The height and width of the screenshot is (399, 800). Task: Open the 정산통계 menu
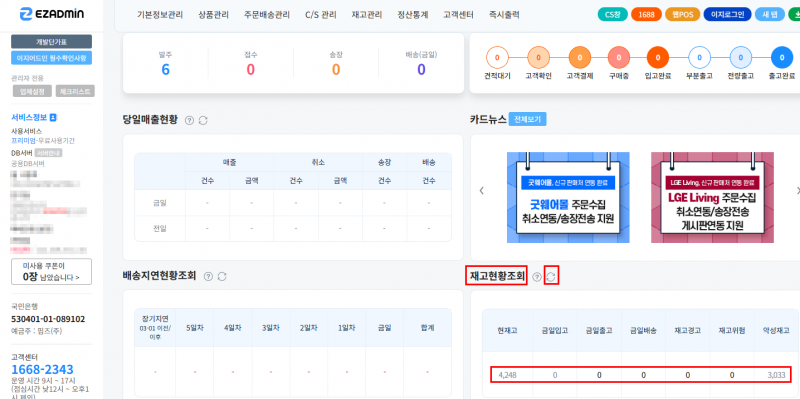click(413, 15)
